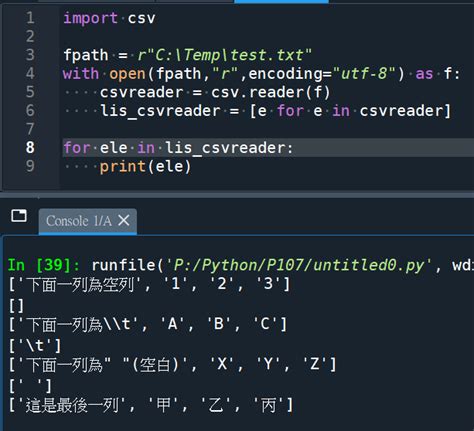Click the console output row starting '這是最後一列'
The height and width of the screenshot is (431, 474).
point(150,405)
